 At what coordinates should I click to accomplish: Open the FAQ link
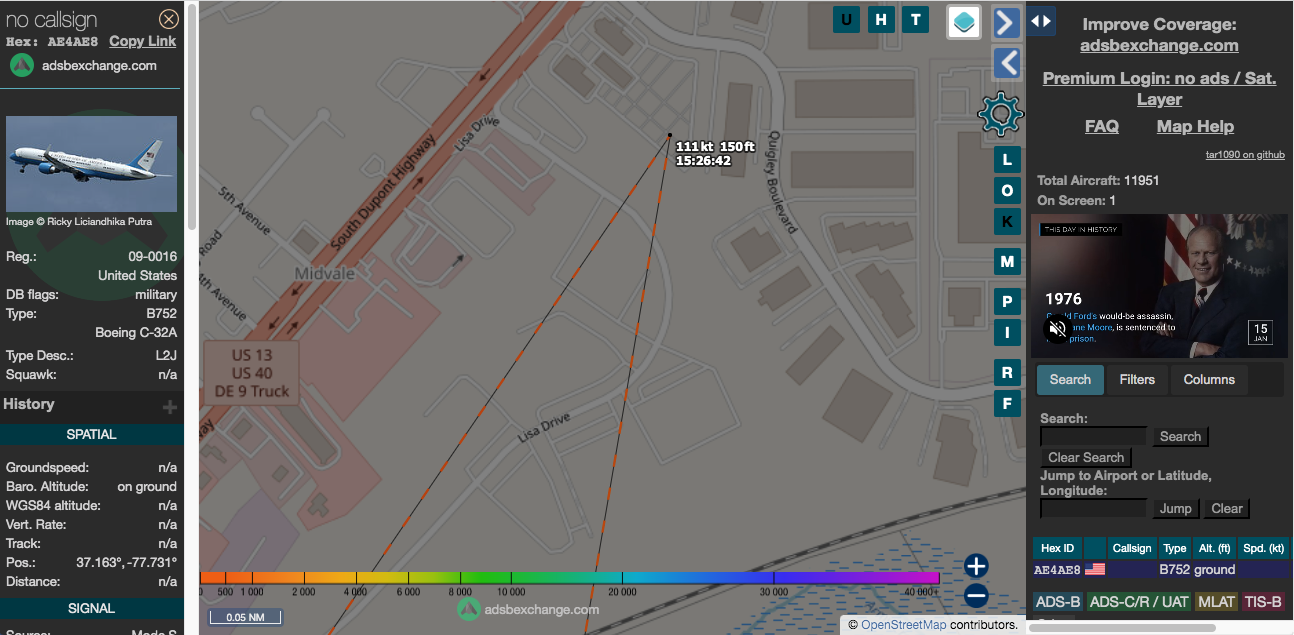[1102, 126]
